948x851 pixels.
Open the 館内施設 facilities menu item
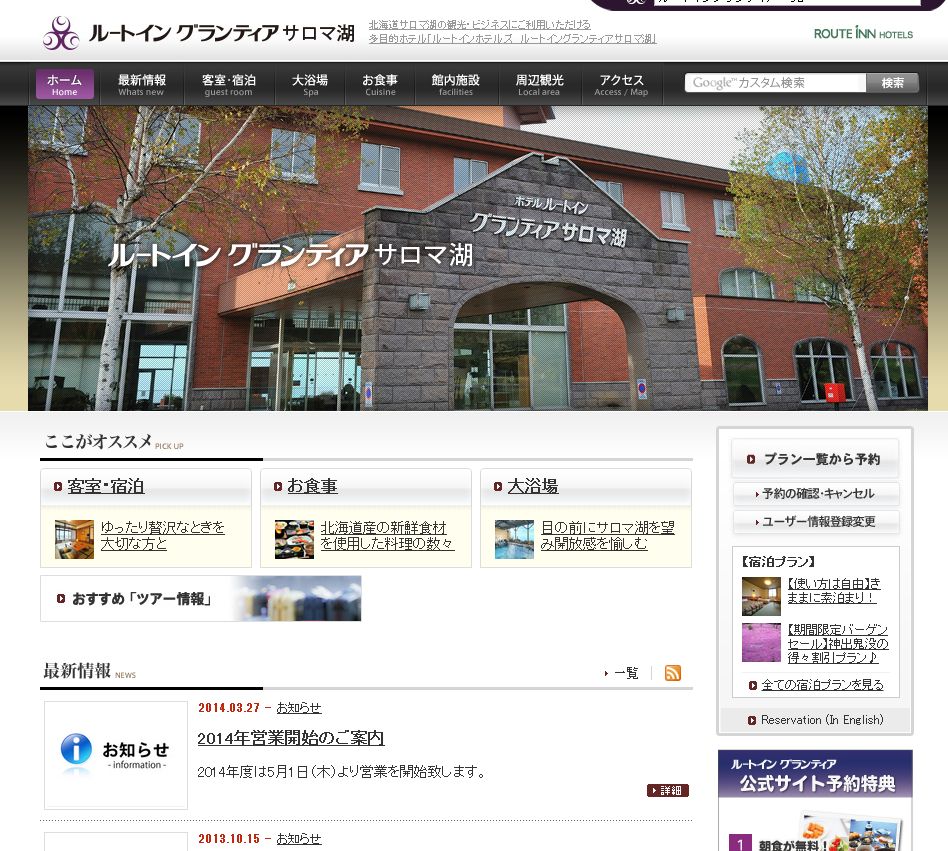click(x=455, y=84)
